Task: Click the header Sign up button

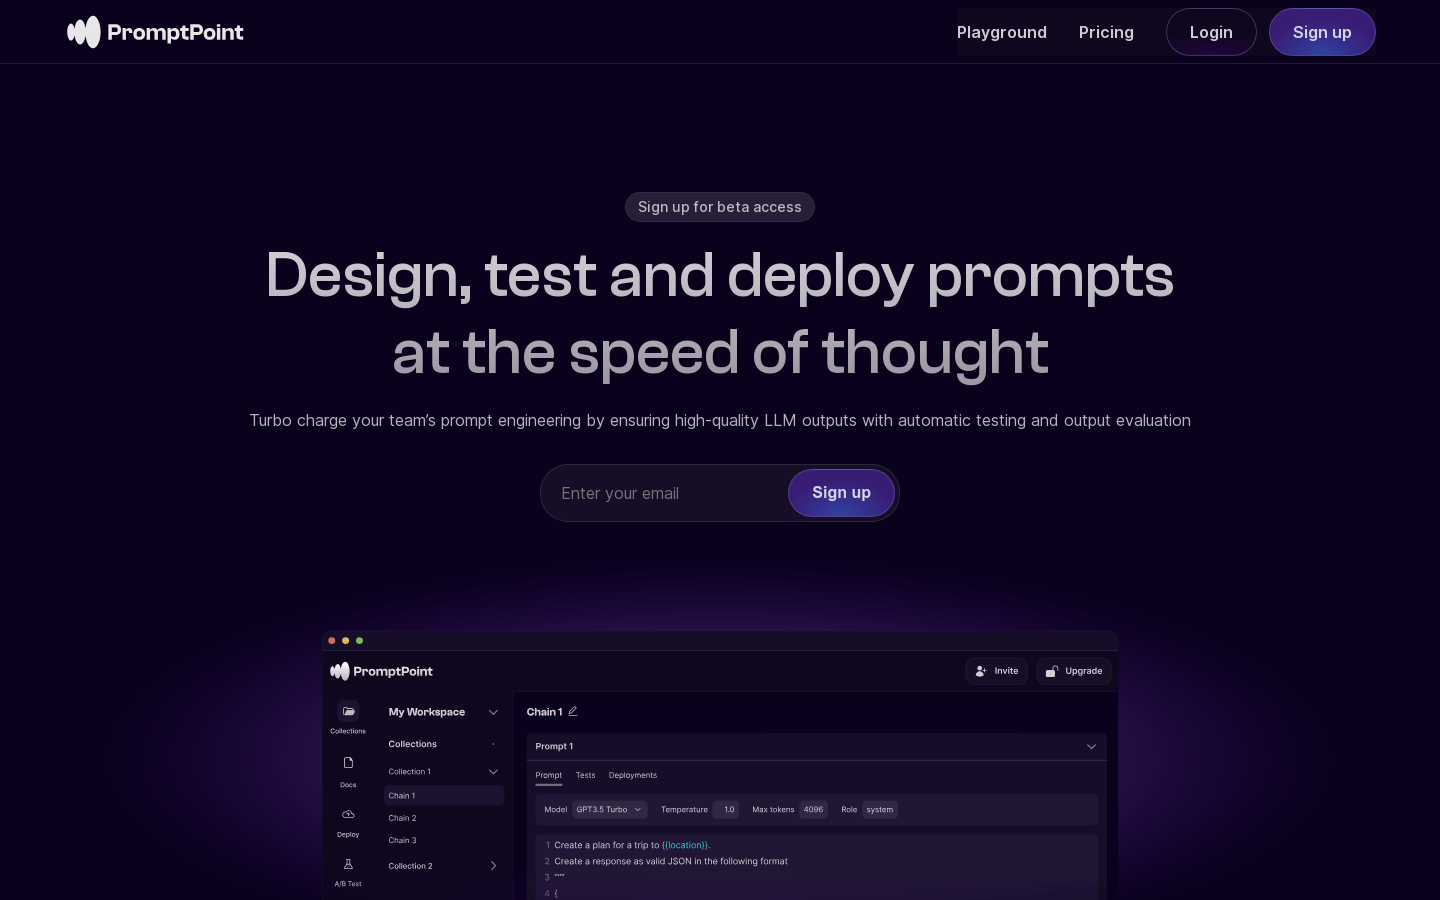Action: tap(1322, 32)
